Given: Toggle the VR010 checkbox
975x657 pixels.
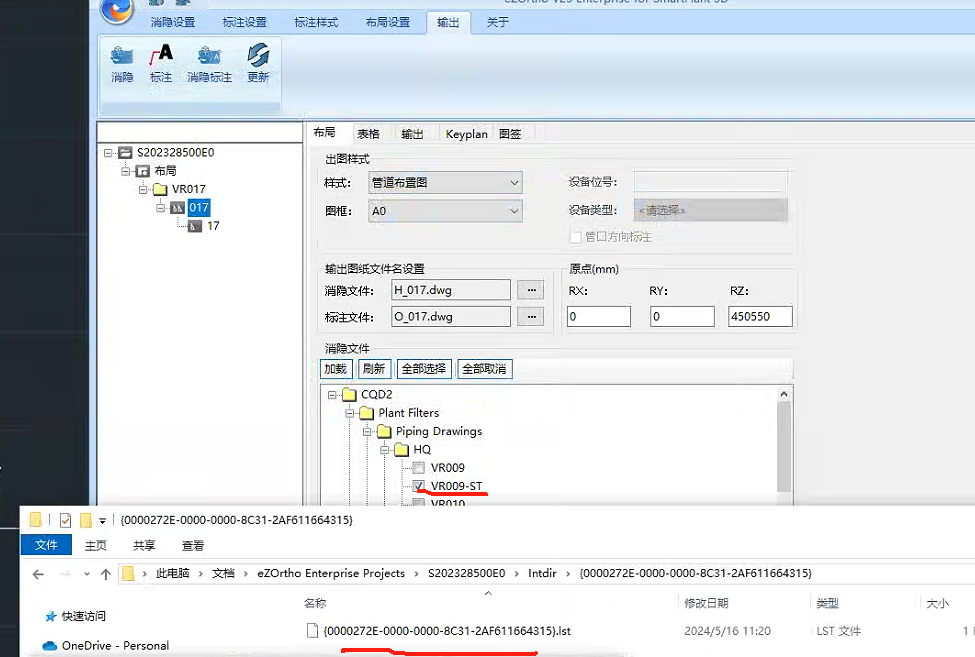Looking at the screenshot, I should [x=418, y=503].
